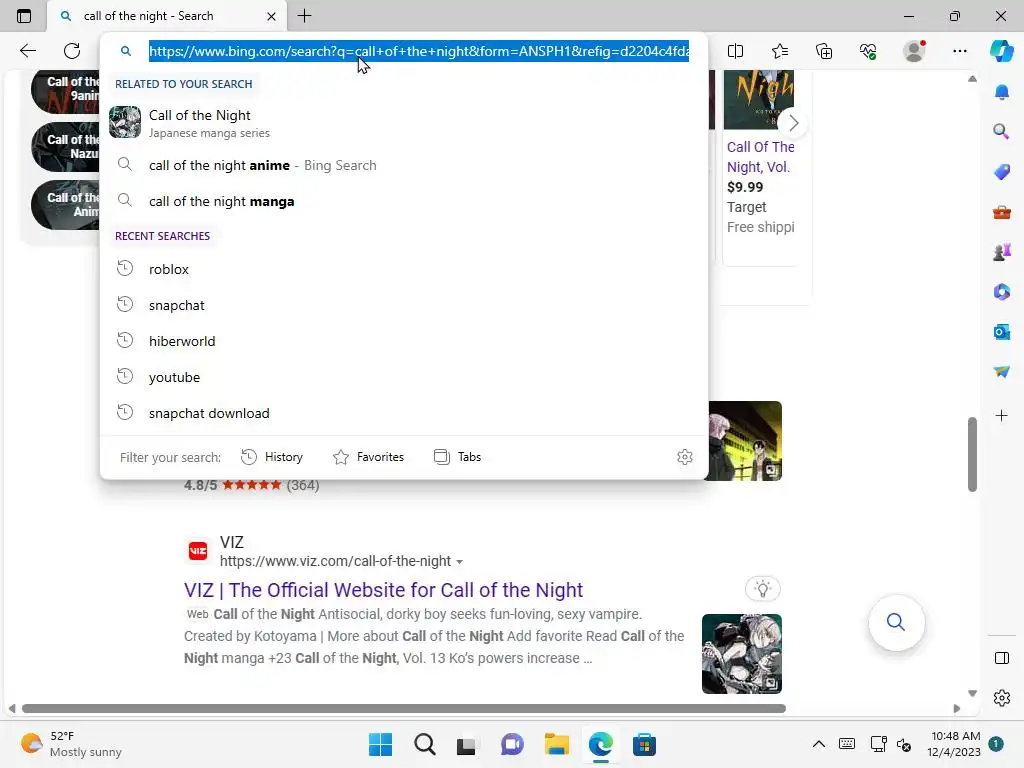Open a new tab with the plus button

point(304,16)
